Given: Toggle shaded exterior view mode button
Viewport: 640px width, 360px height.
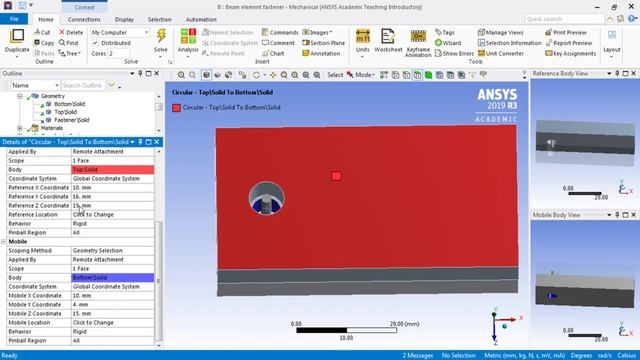Looking at the screenshot, I should pyautogui.click(x=207, y=75).
